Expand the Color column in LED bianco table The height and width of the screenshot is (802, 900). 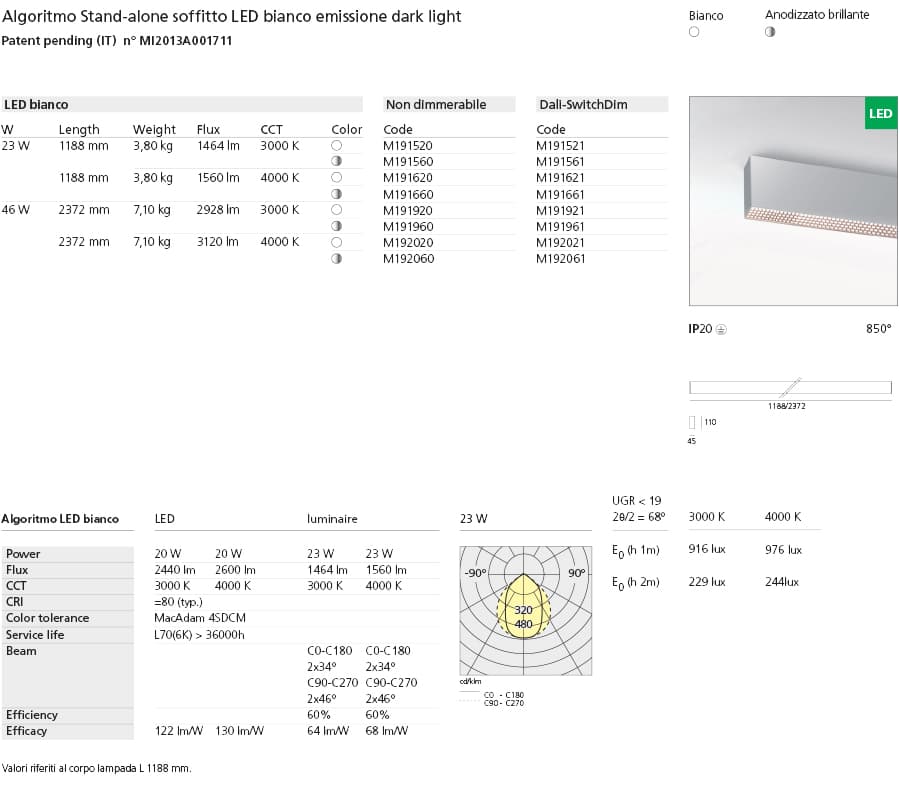pos(346,129)
